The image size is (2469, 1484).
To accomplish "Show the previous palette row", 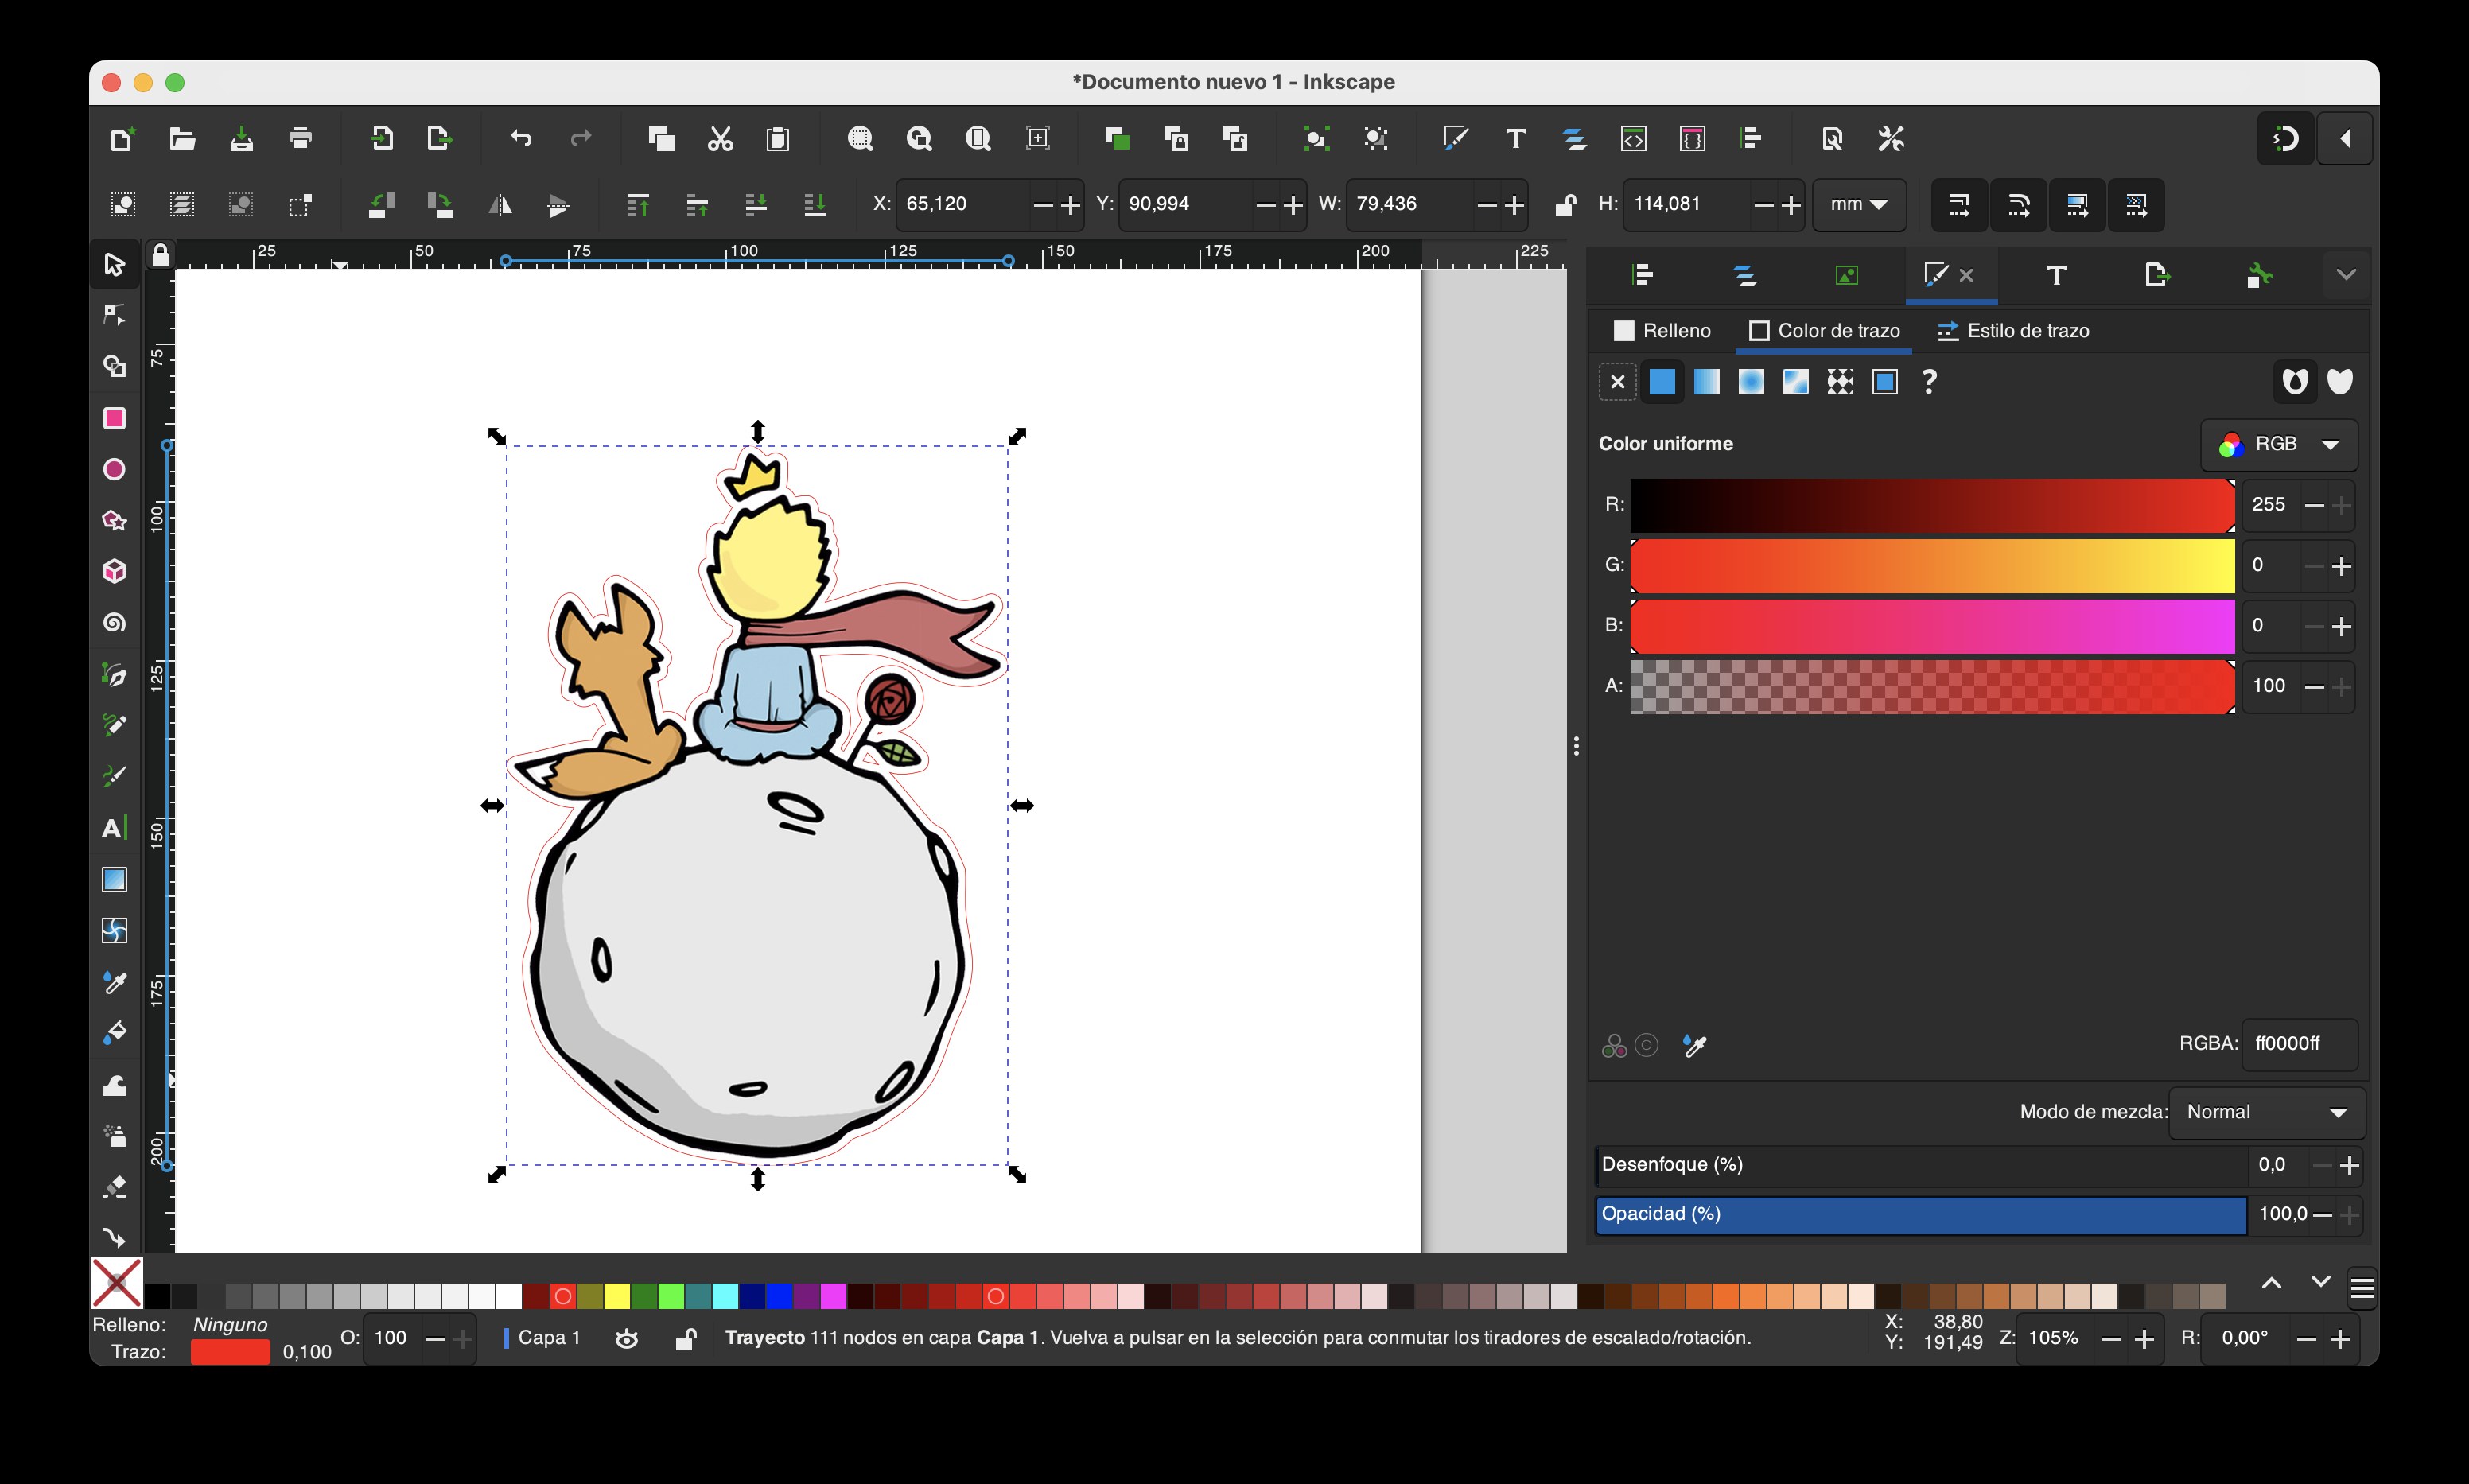I will (x=2272, y=1284).
